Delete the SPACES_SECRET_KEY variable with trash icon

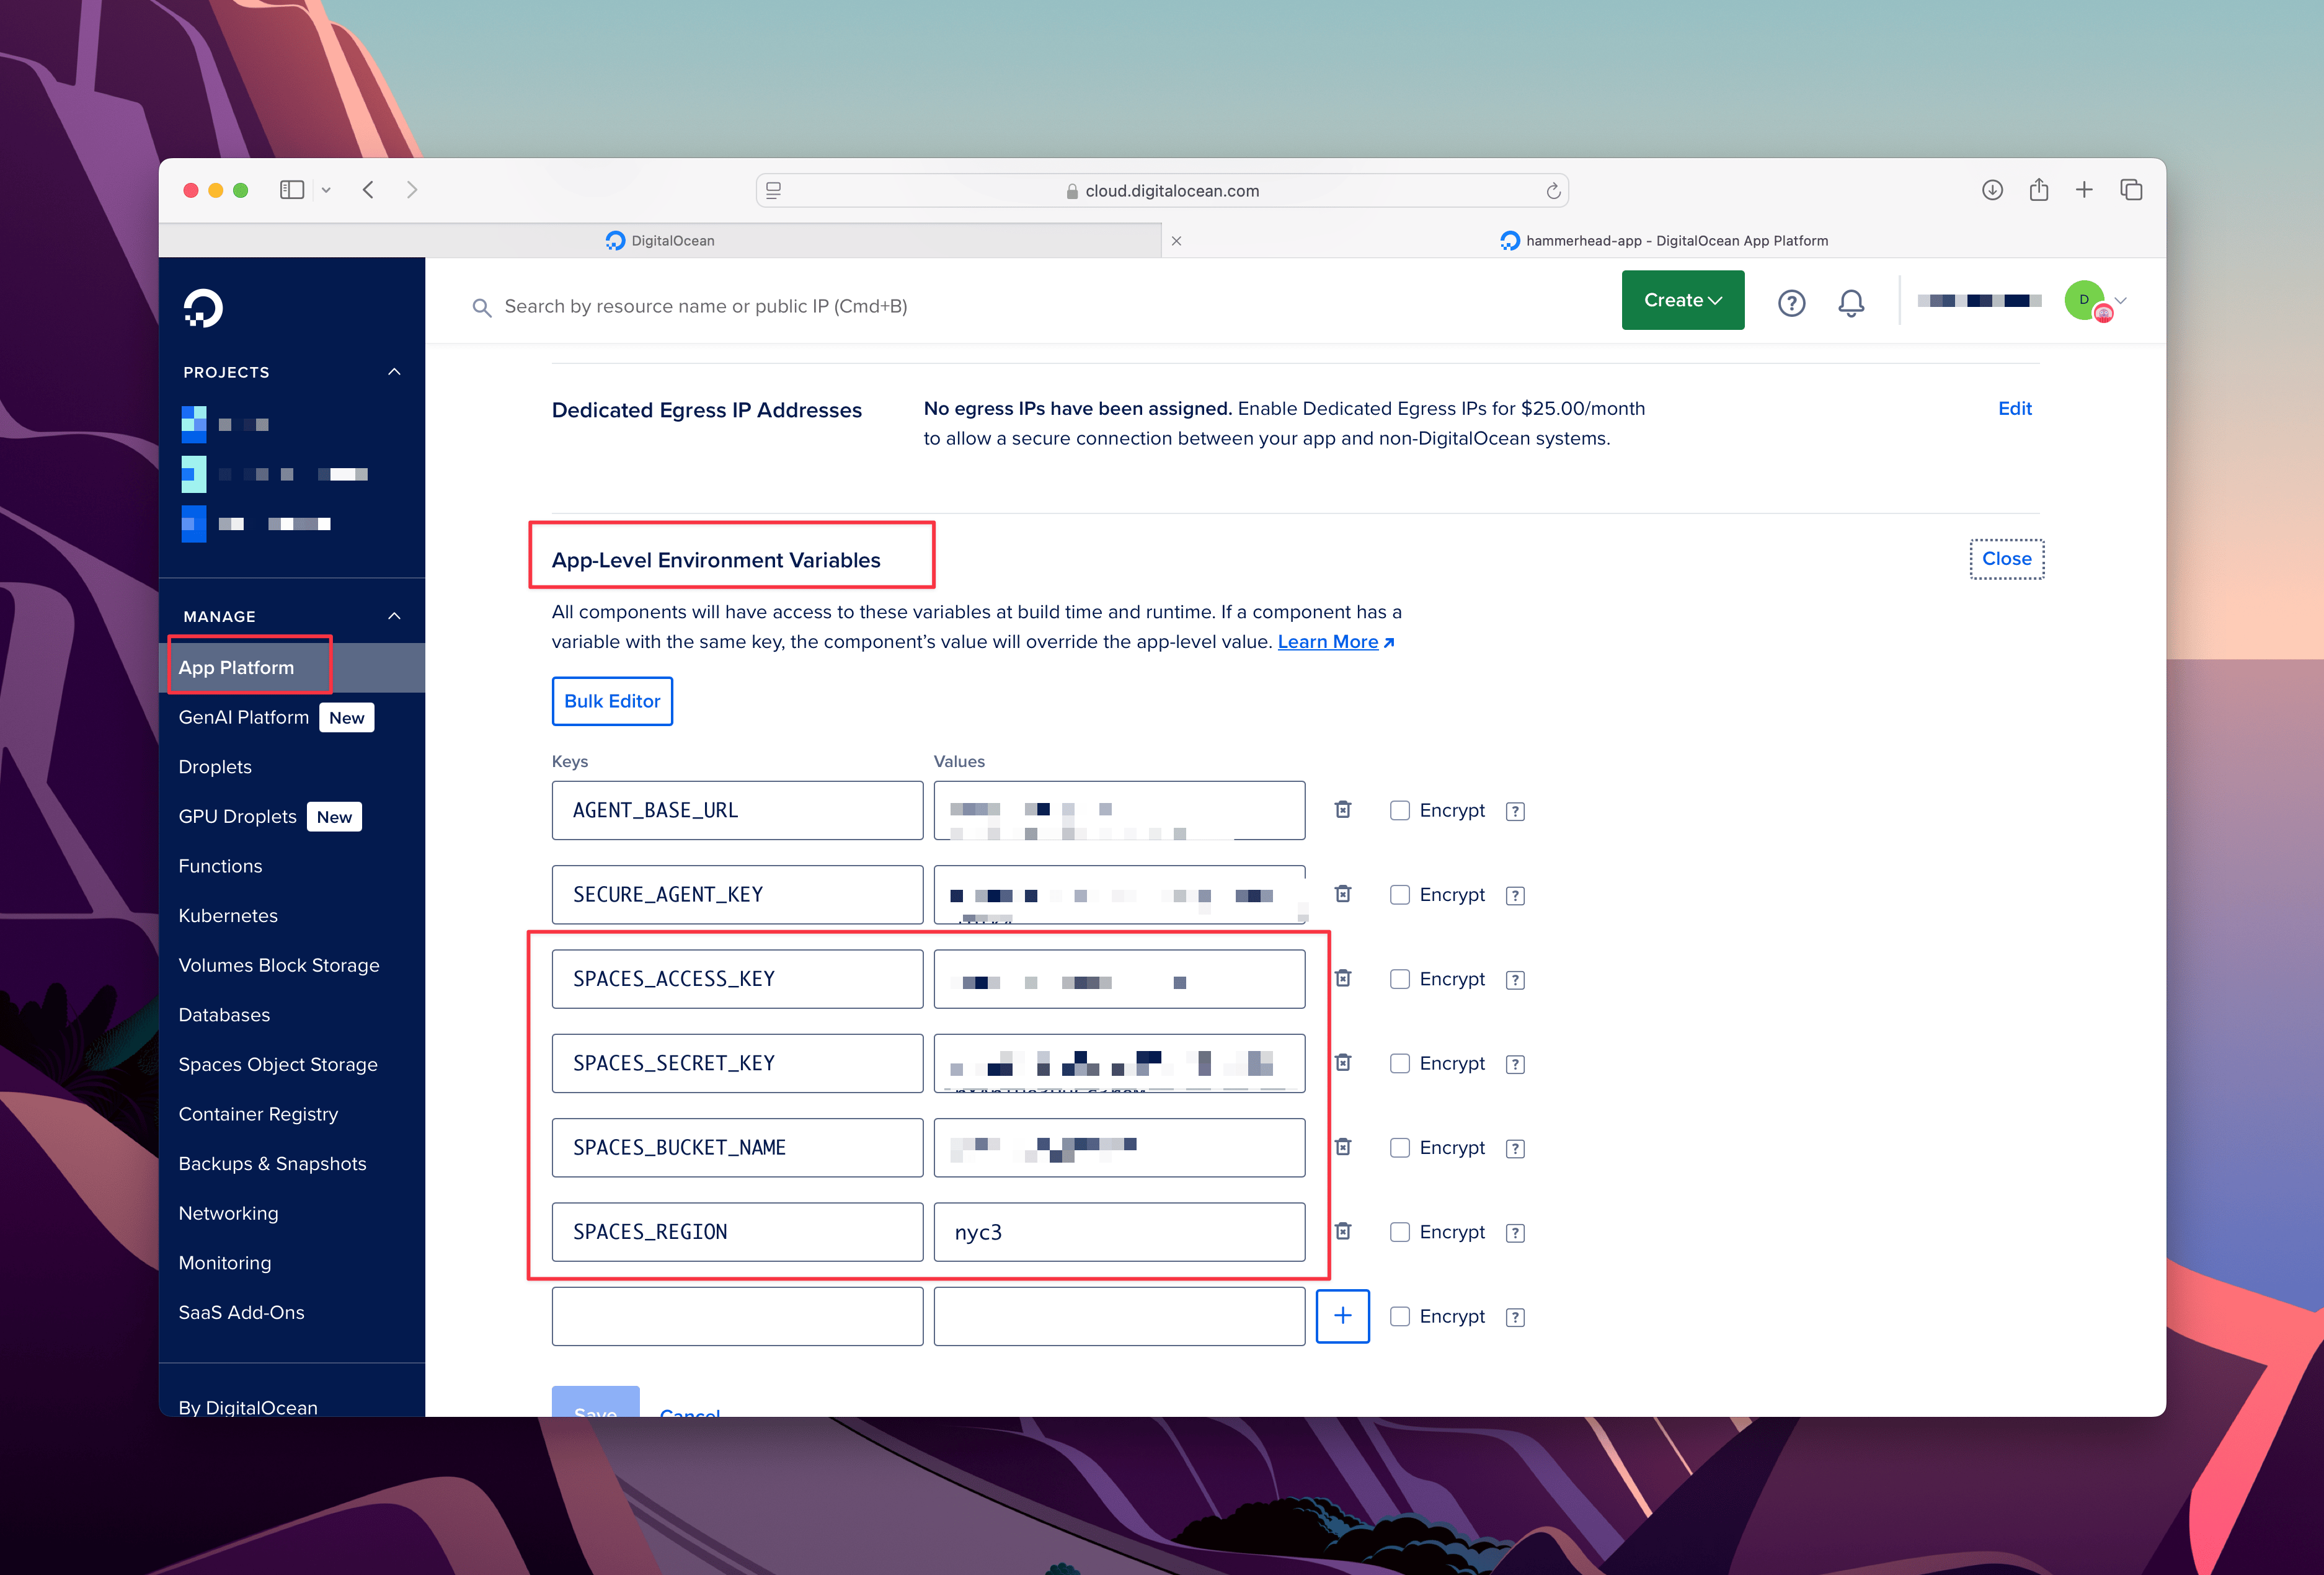[x=1343, y=1062]
